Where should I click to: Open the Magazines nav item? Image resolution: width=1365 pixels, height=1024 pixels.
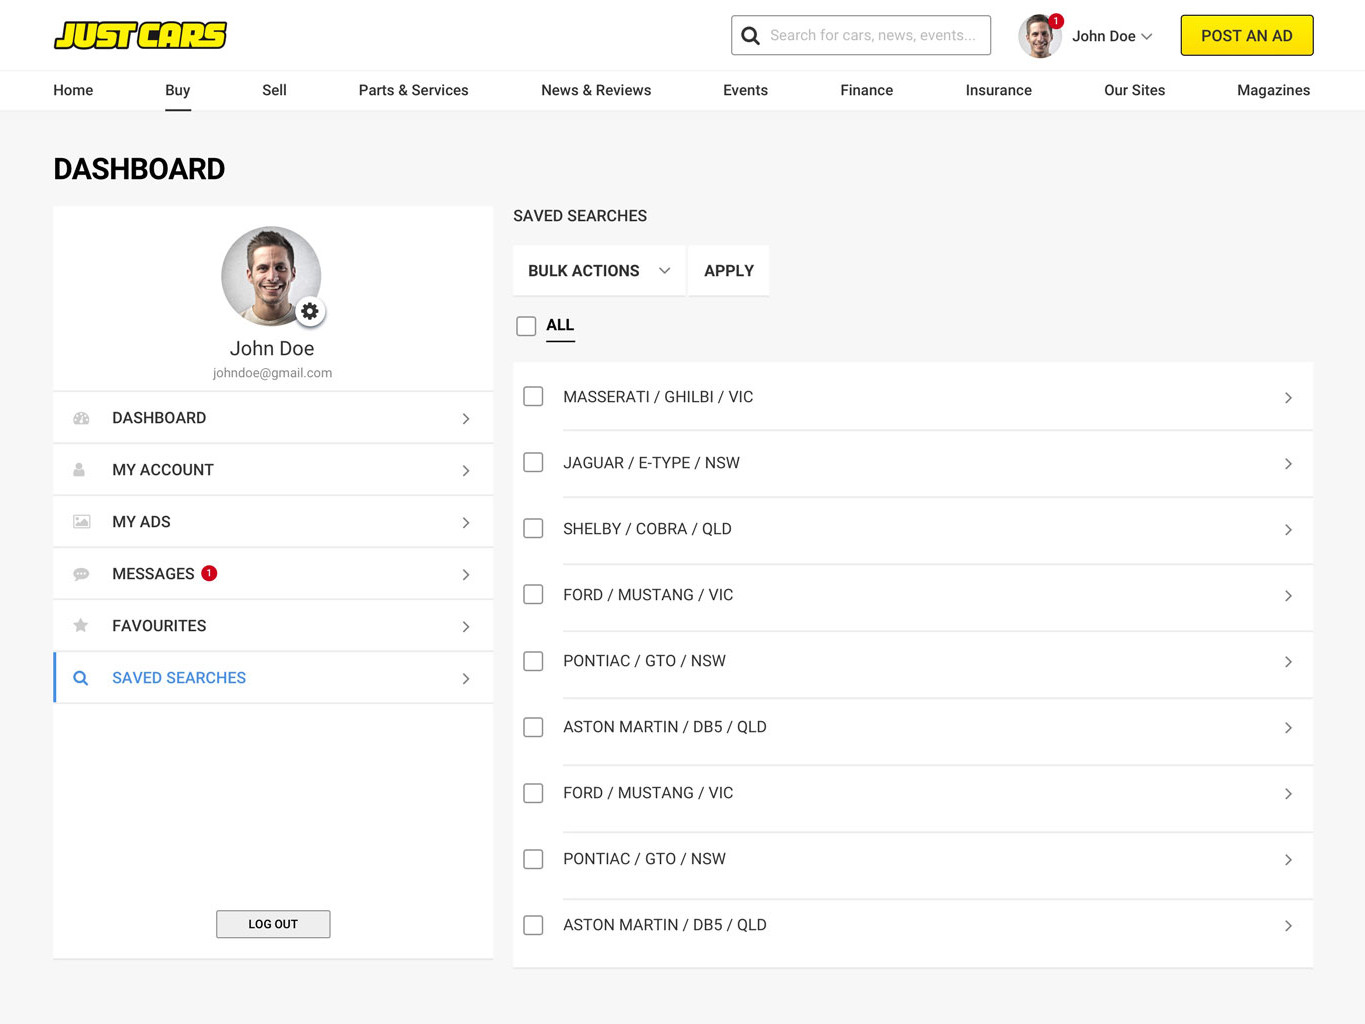coord(1273,90)
